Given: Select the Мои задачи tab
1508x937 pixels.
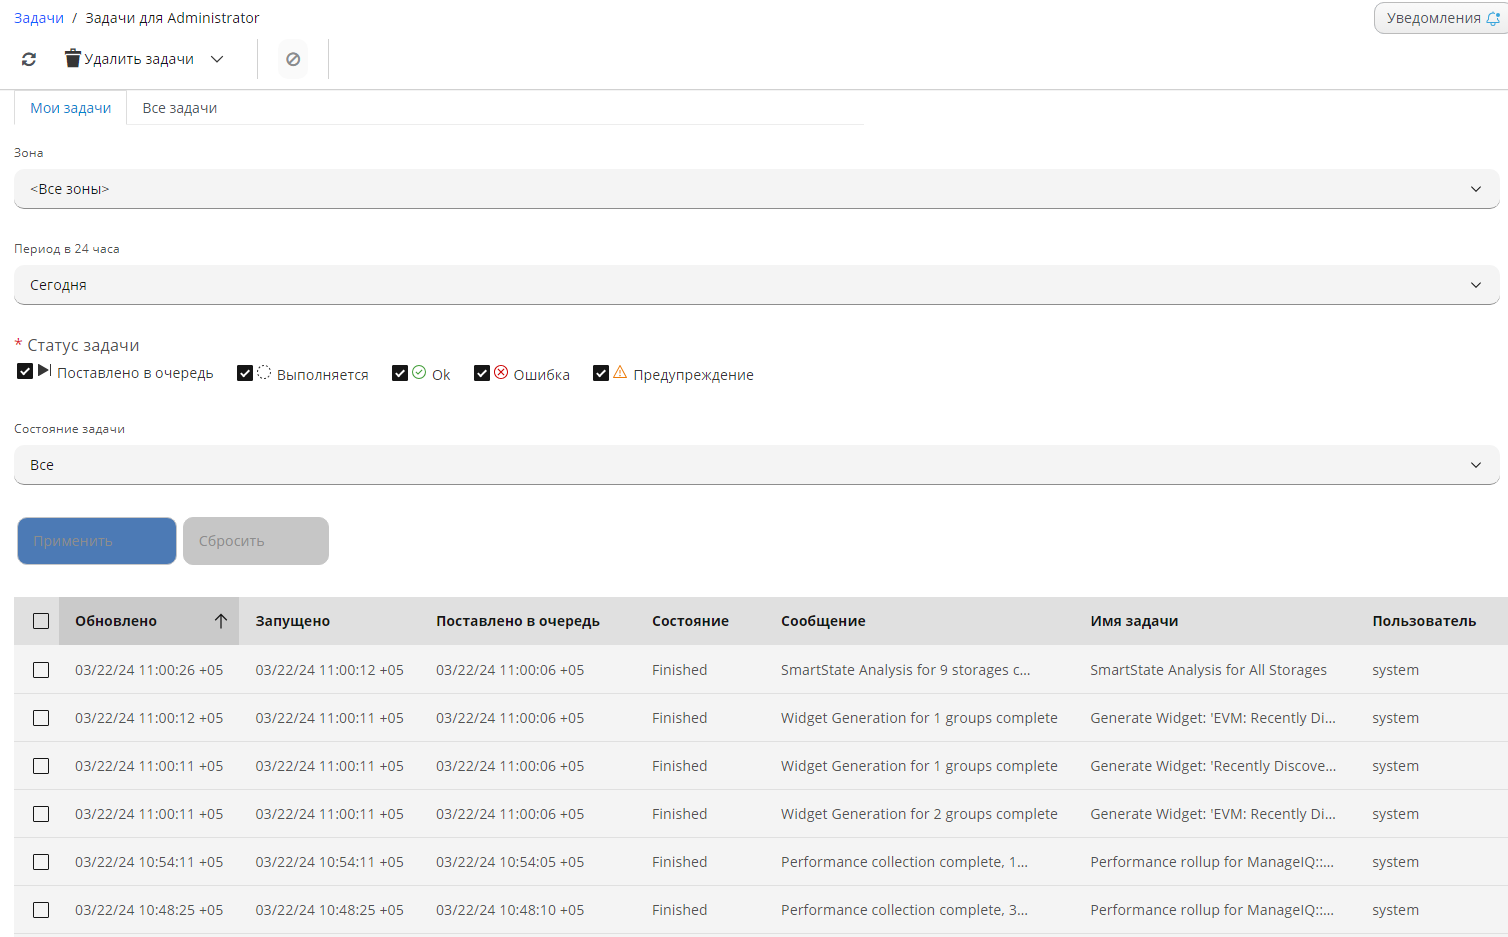Looking at the screenshot, I should coord(70,108).
